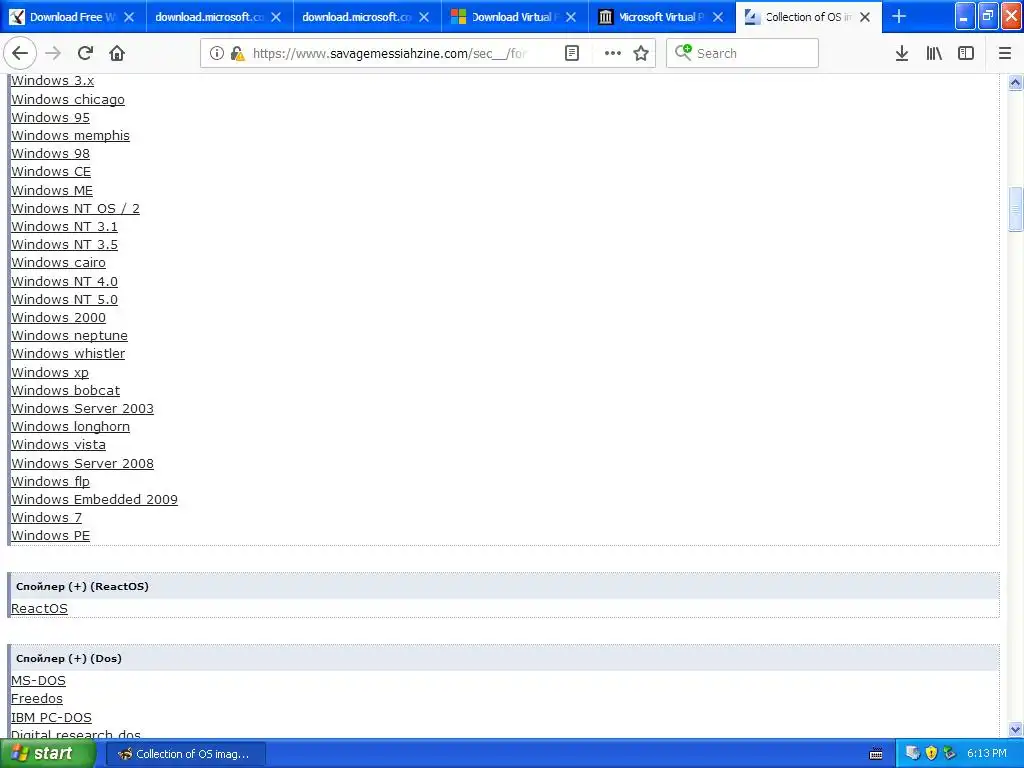Close the 'Collection of OS' tab

(865, 17)
